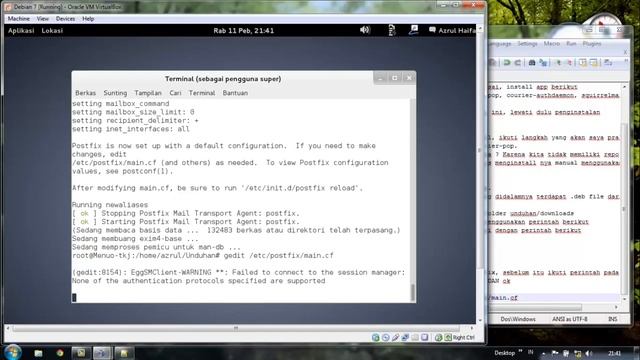
Task: Click the GNOME volume speaker icon
Action: tap(365, 30)
